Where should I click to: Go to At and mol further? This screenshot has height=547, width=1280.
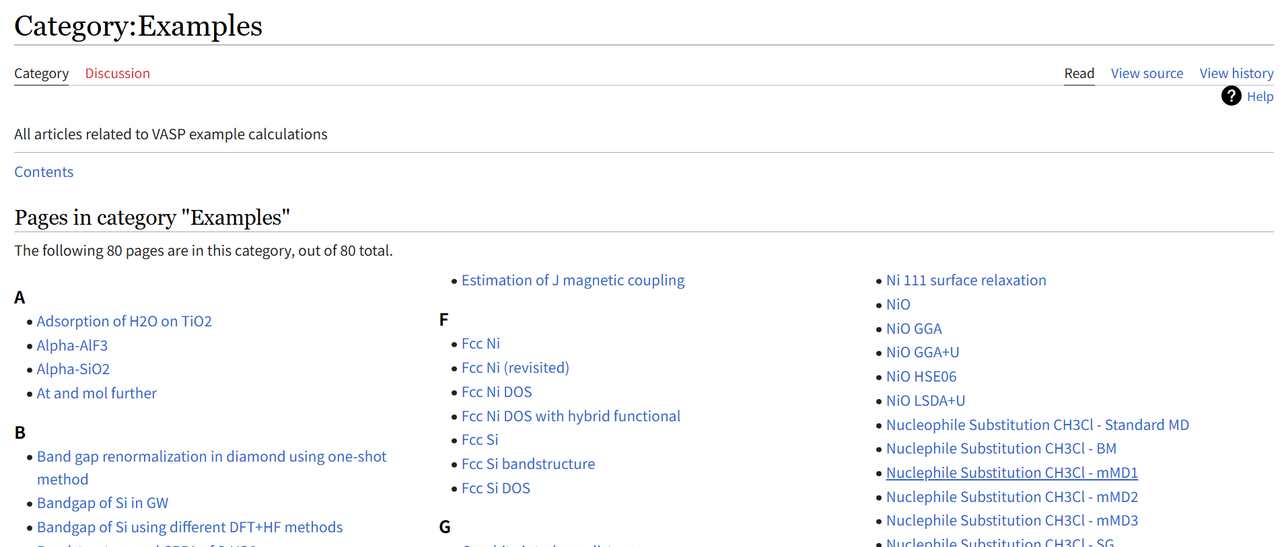coord(97,393)
